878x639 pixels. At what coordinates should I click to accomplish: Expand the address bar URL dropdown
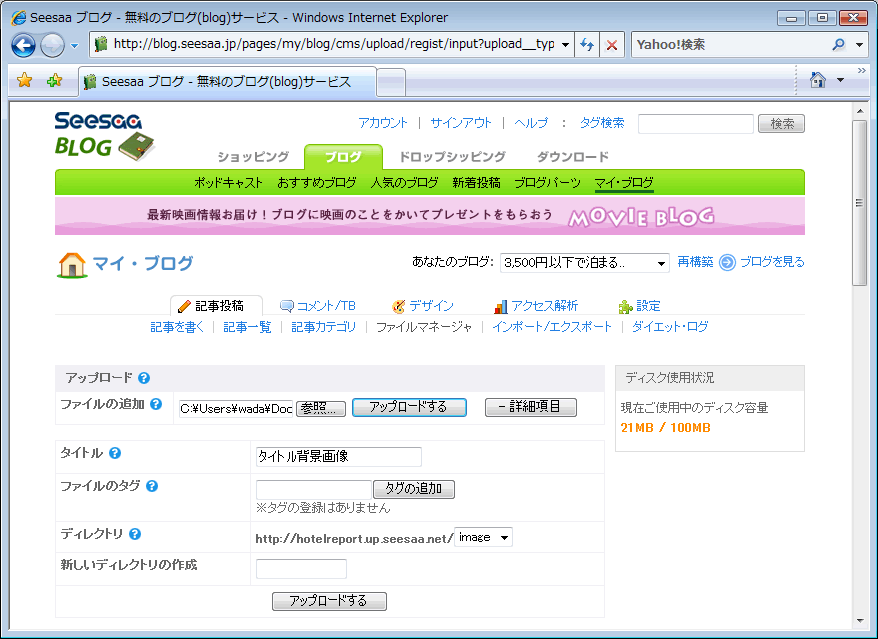pyautogui.click(x=566, y=45)
